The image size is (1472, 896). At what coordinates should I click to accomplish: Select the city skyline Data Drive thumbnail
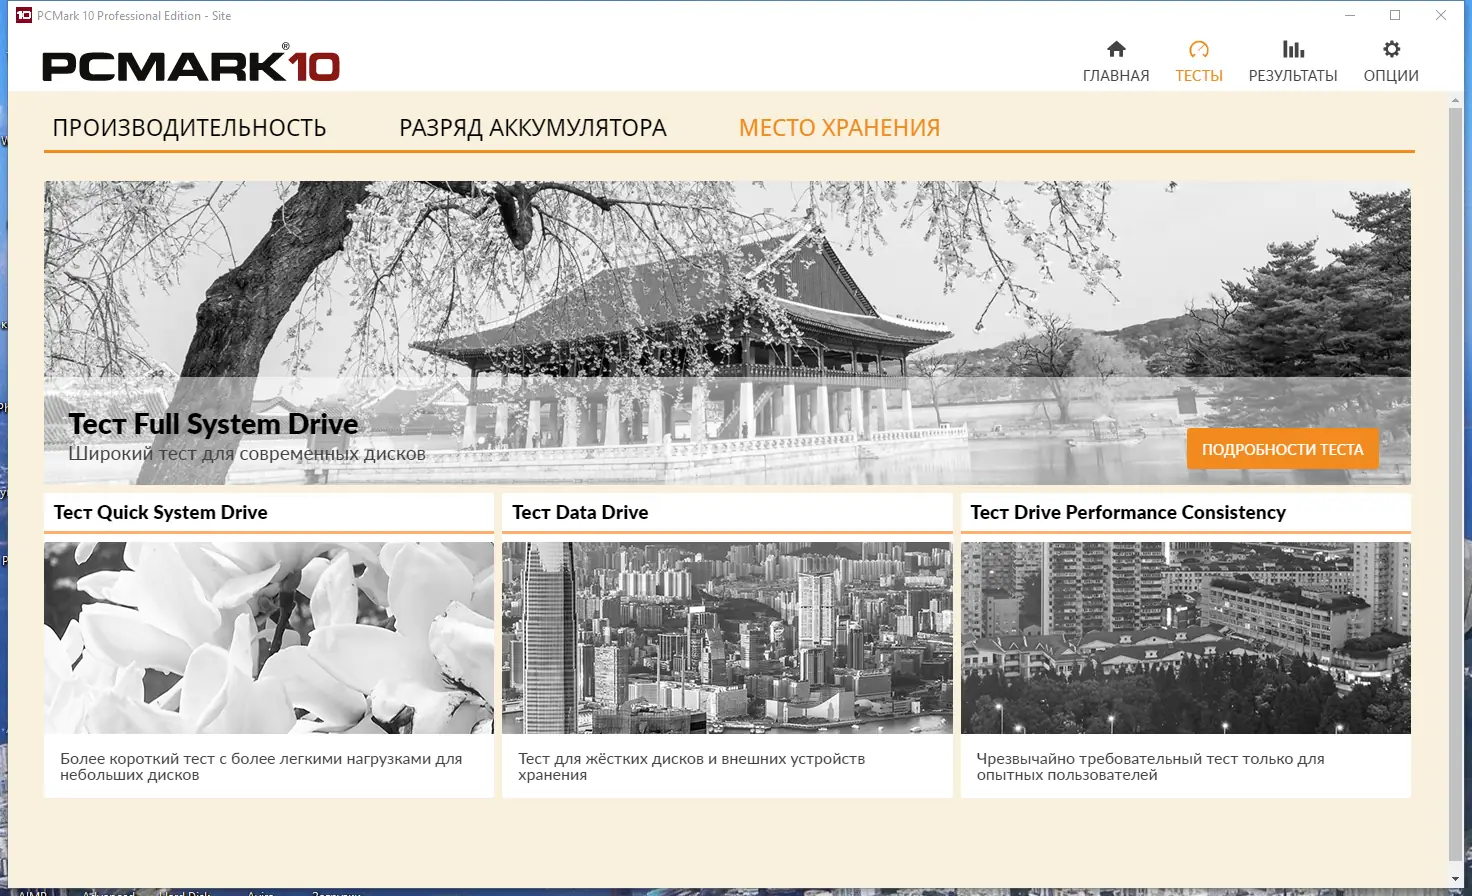[727, 638]
